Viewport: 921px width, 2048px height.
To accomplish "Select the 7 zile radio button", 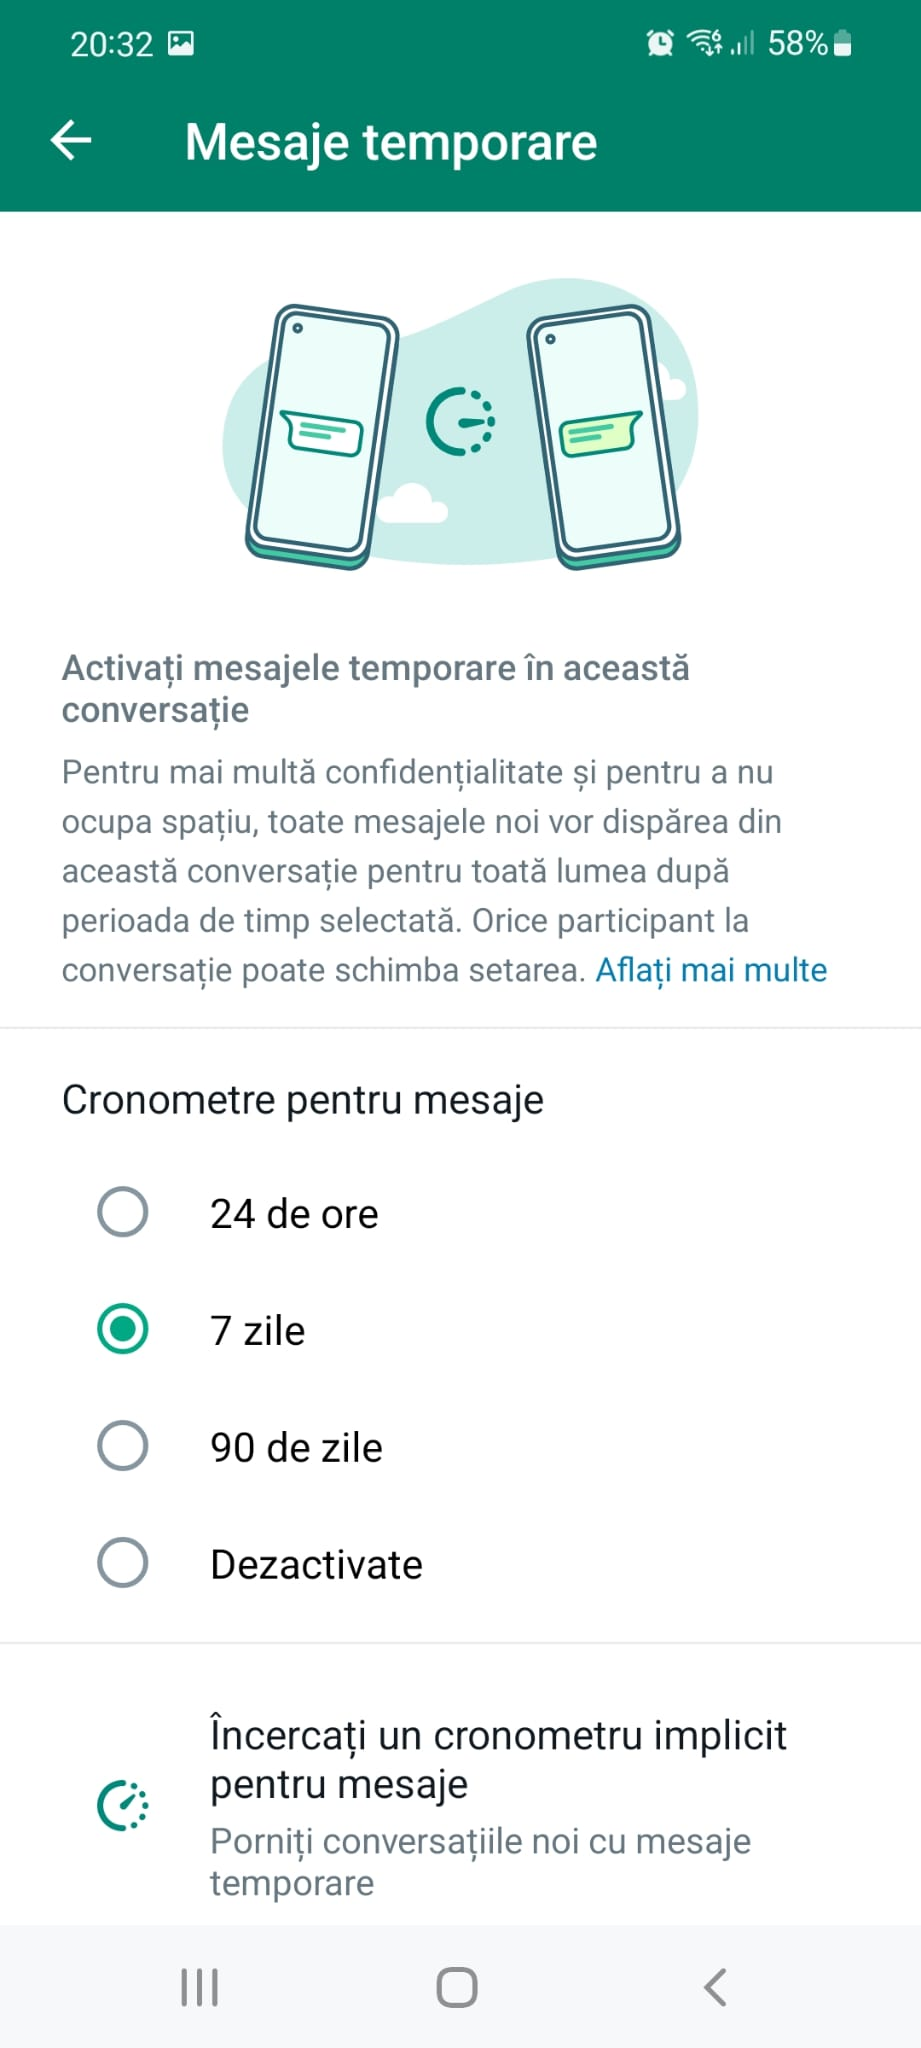I will coord(123,1330).
